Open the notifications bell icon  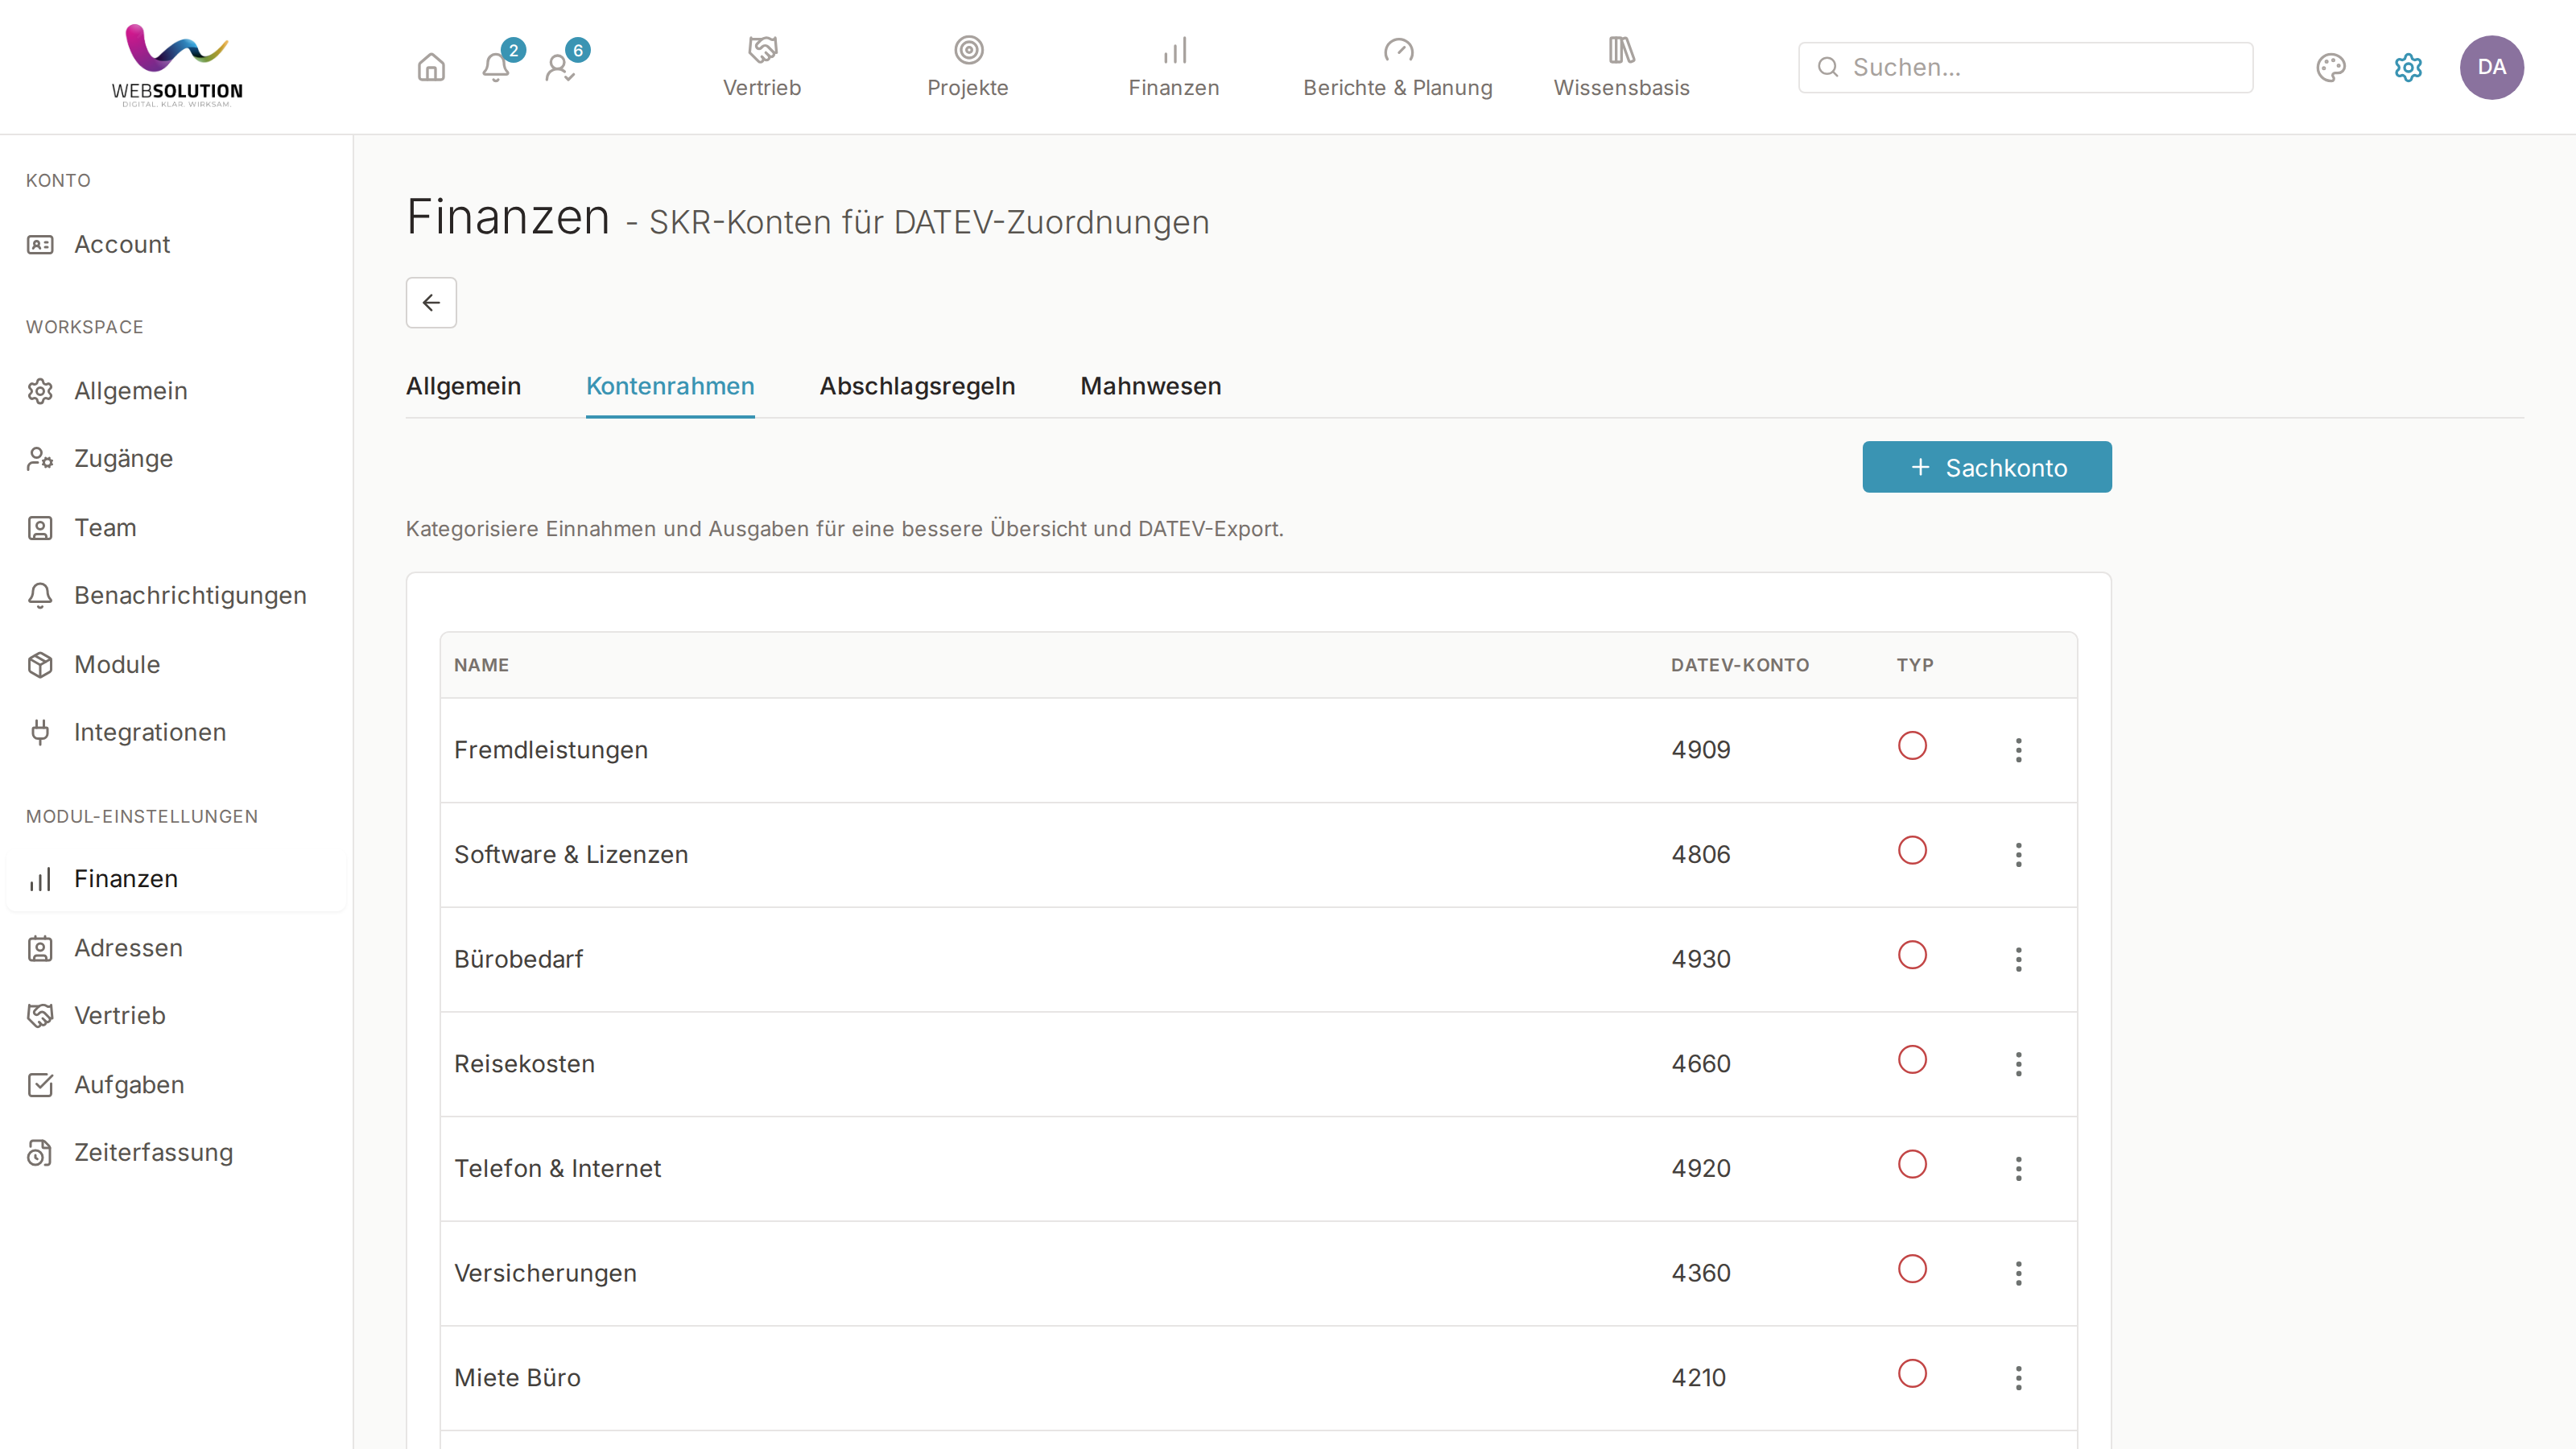[496, 67]
